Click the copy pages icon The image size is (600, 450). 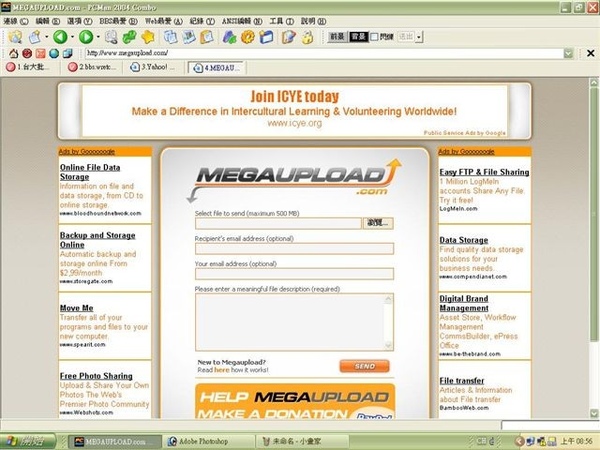coord(170,37)
